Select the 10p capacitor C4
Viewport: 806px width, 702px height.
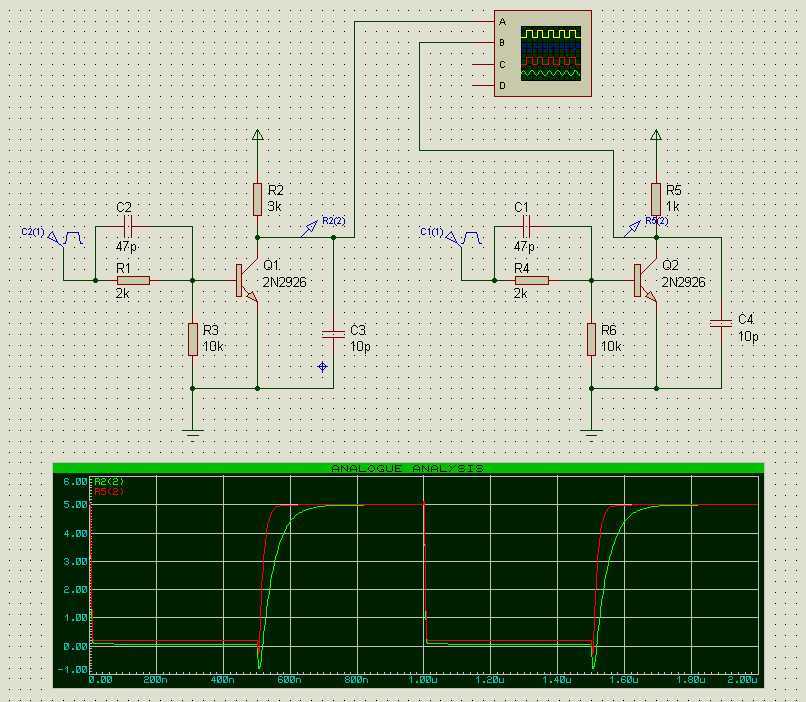coord(720,323)
